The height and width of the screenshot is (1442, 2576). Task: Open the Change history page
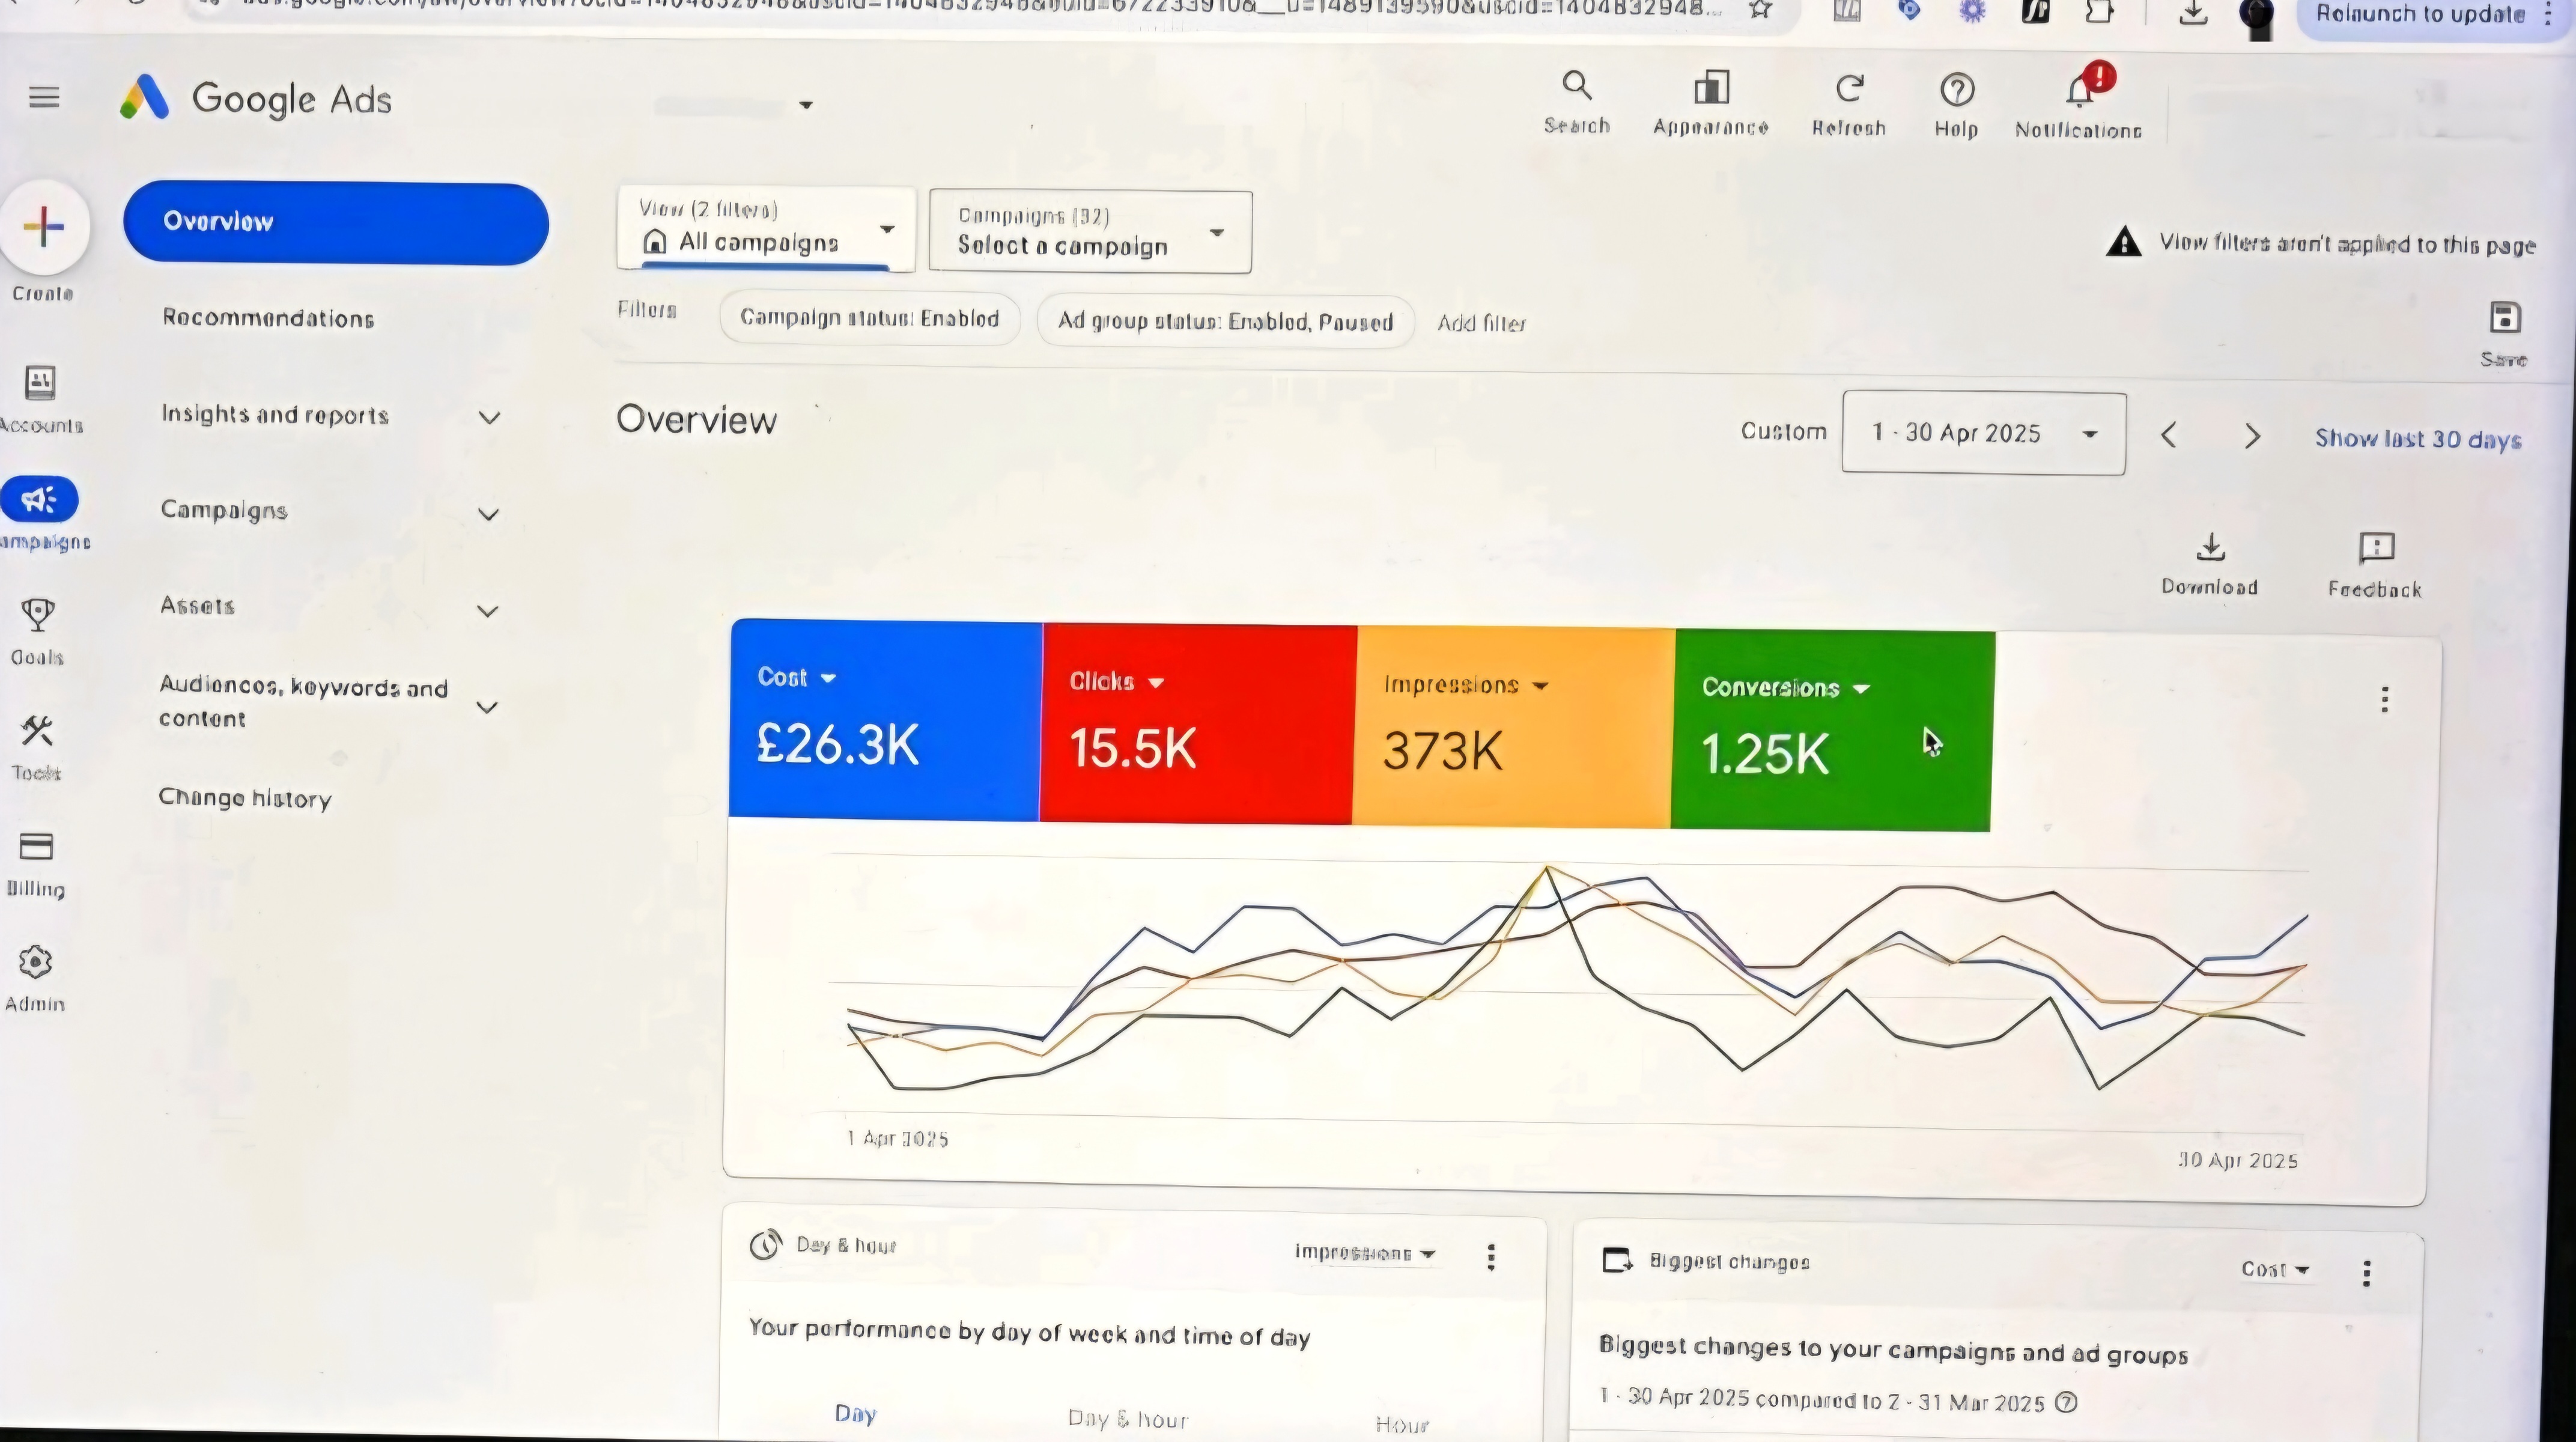click(245, 798)
